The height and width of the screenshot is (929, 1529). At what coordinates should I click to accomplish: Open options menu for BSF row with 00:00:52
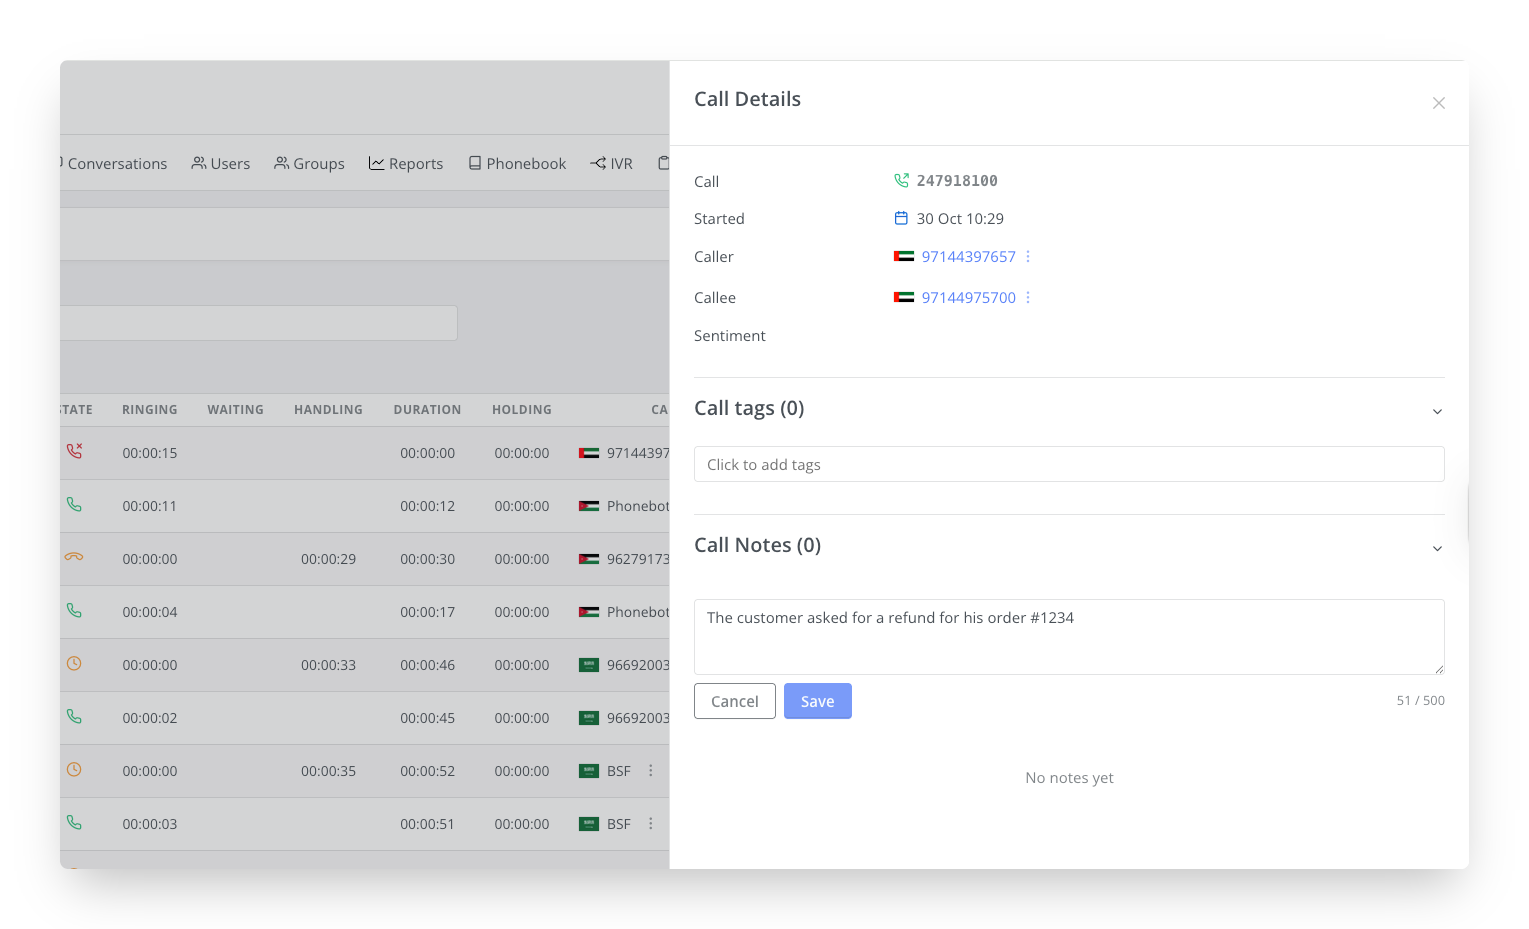pyautogui.click(x=651, y=771)
